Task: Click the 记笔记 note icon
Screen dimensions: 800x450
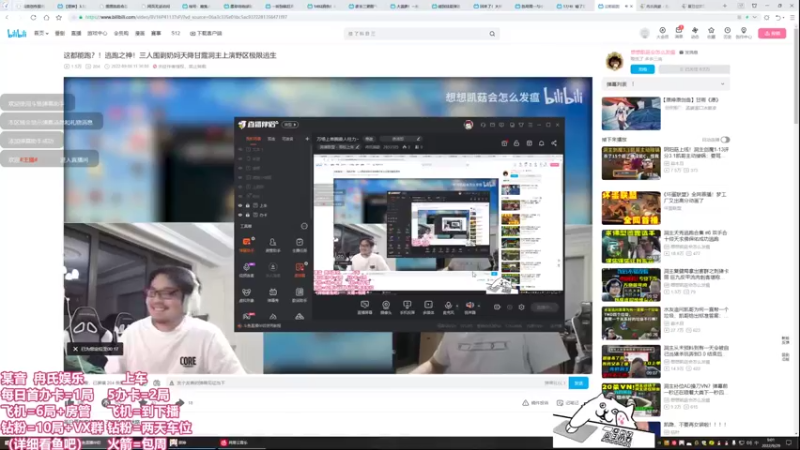Action: pos(560,403)
